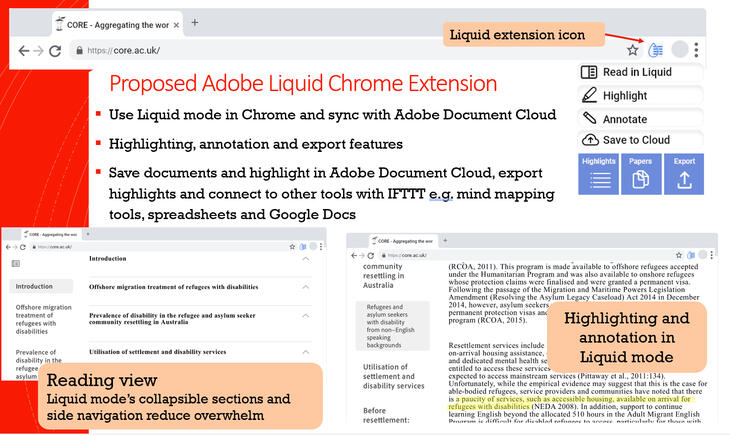730x435 pixels.
Task: Open the Papers button
Action: [x=641, y=174]
